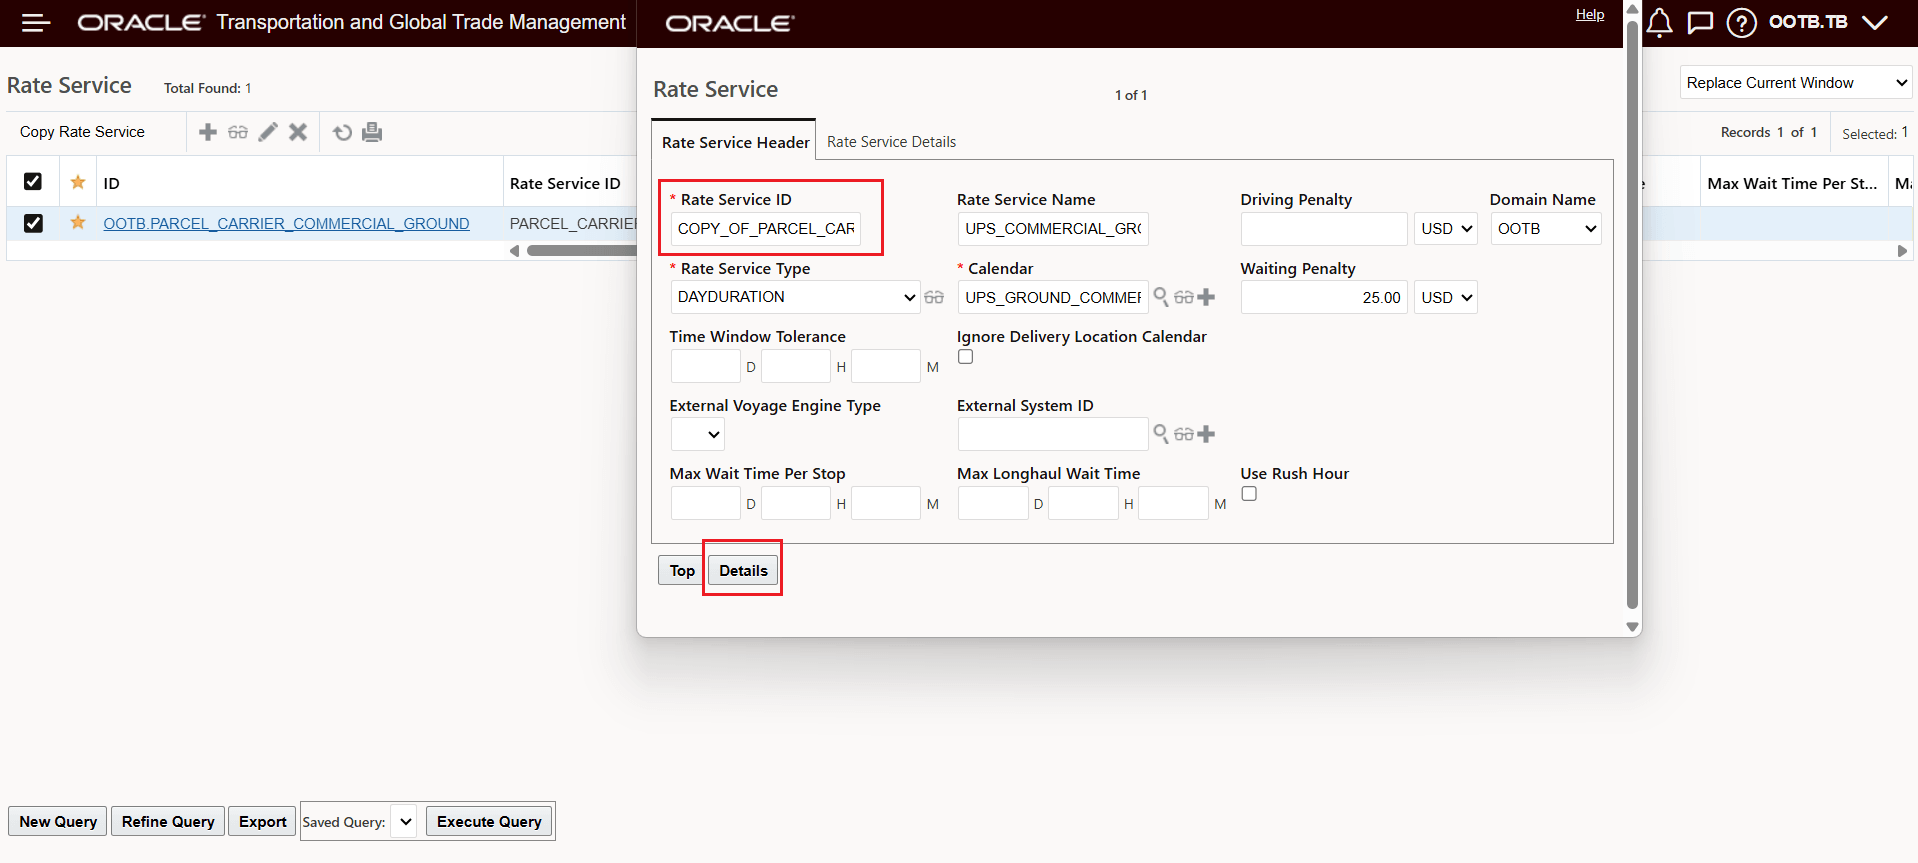Add a new rate service record

tap(208, 132)
